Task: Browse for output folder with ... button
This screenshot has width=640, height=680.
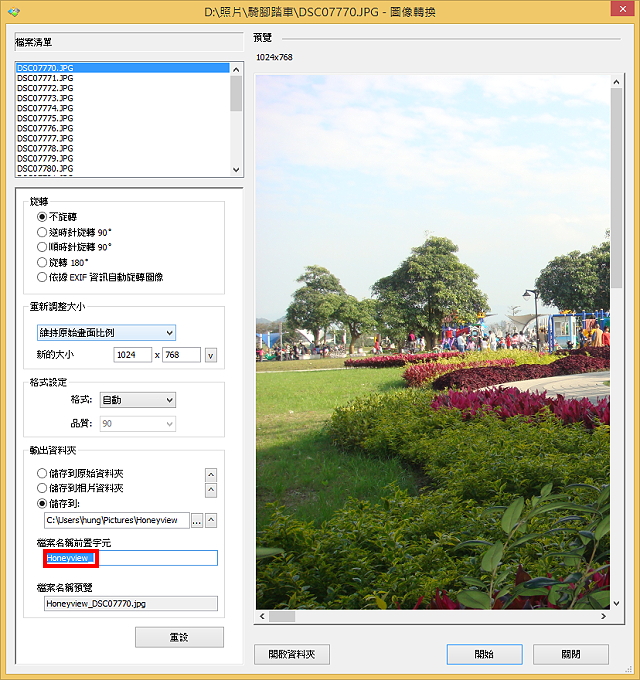Action: coord(197,520)
